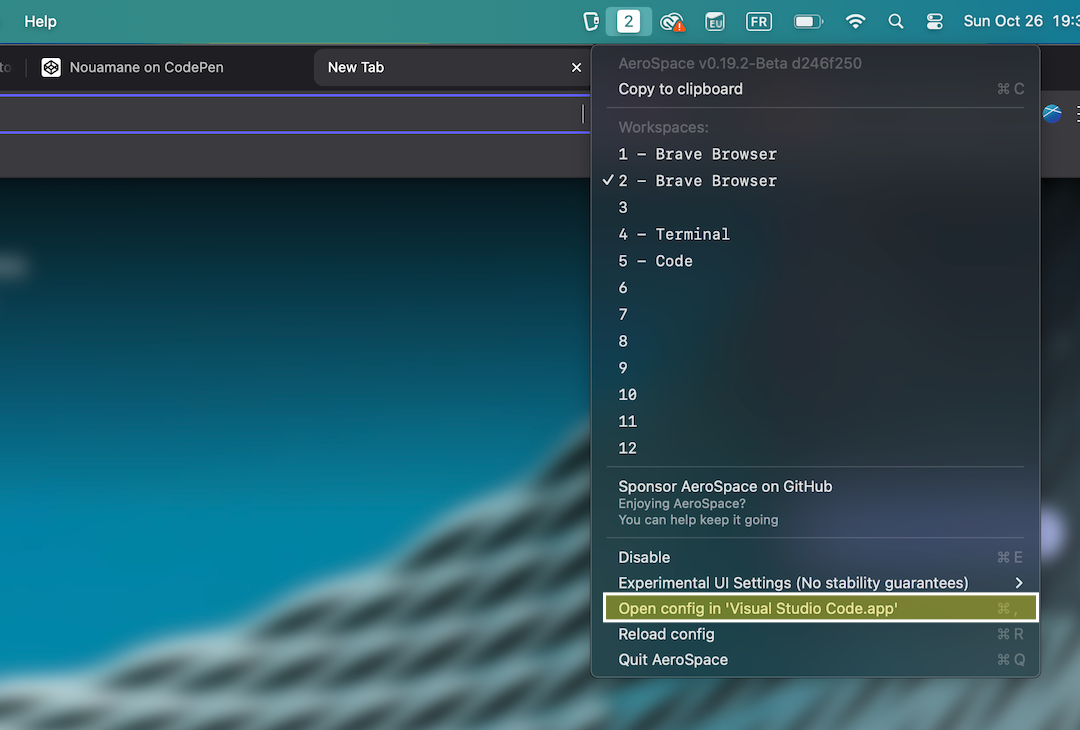Viewport: 1080px width, 730px height.
Task: Open the Wi-Fi menu bar icon
Action: [855, 21]
